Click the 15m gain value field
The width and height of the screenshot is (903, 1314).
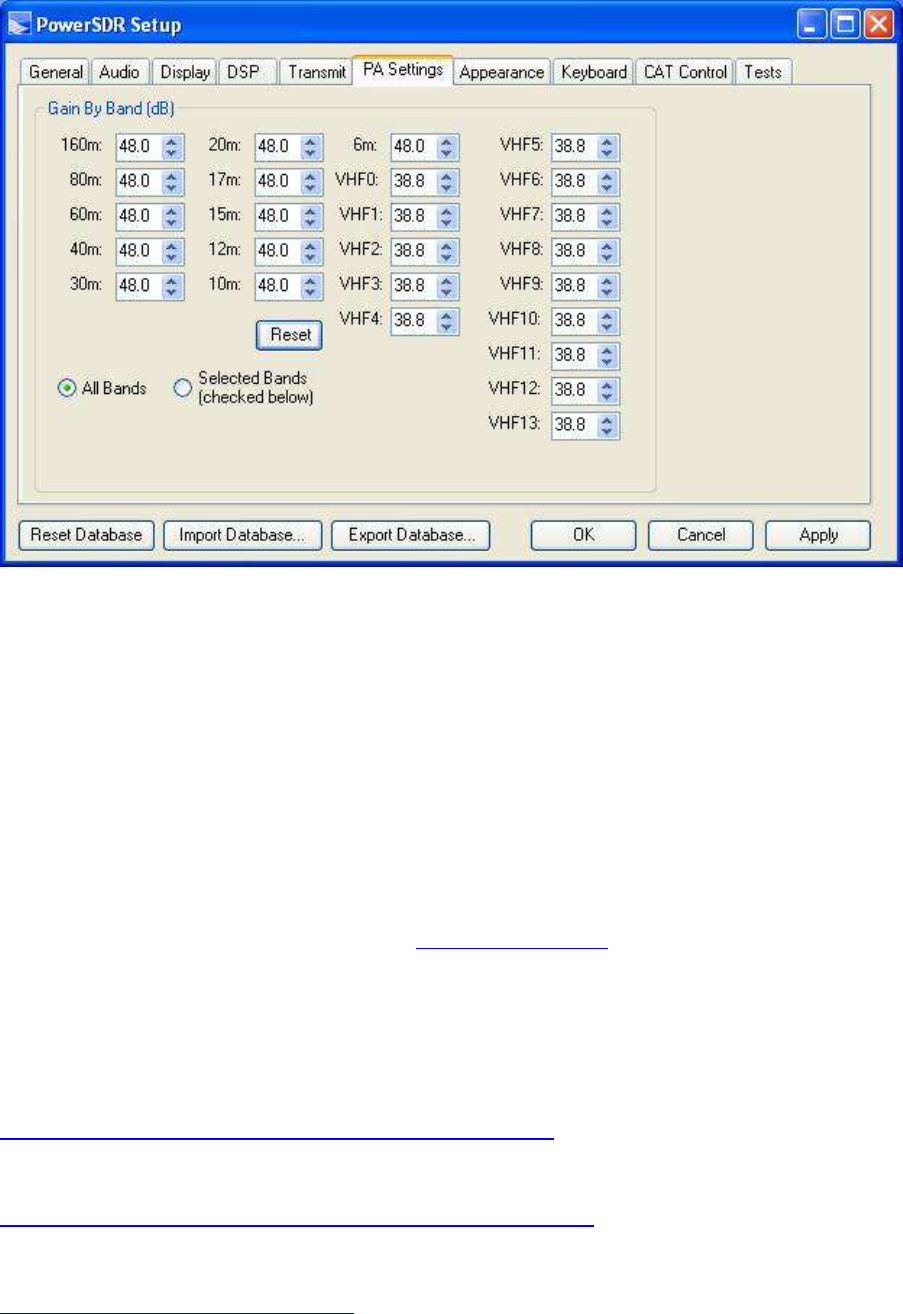(x=277, y=216)
